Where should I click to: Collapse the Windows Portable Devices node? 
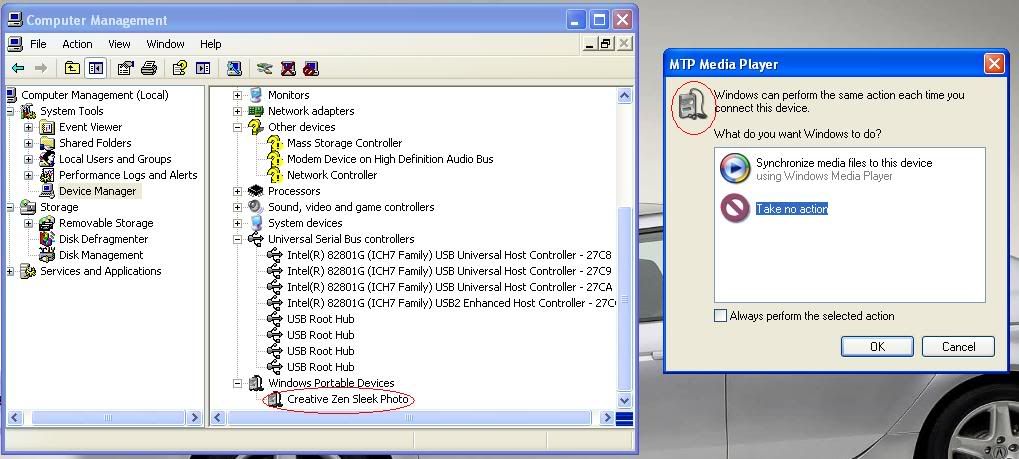click(x=238, y=384)
